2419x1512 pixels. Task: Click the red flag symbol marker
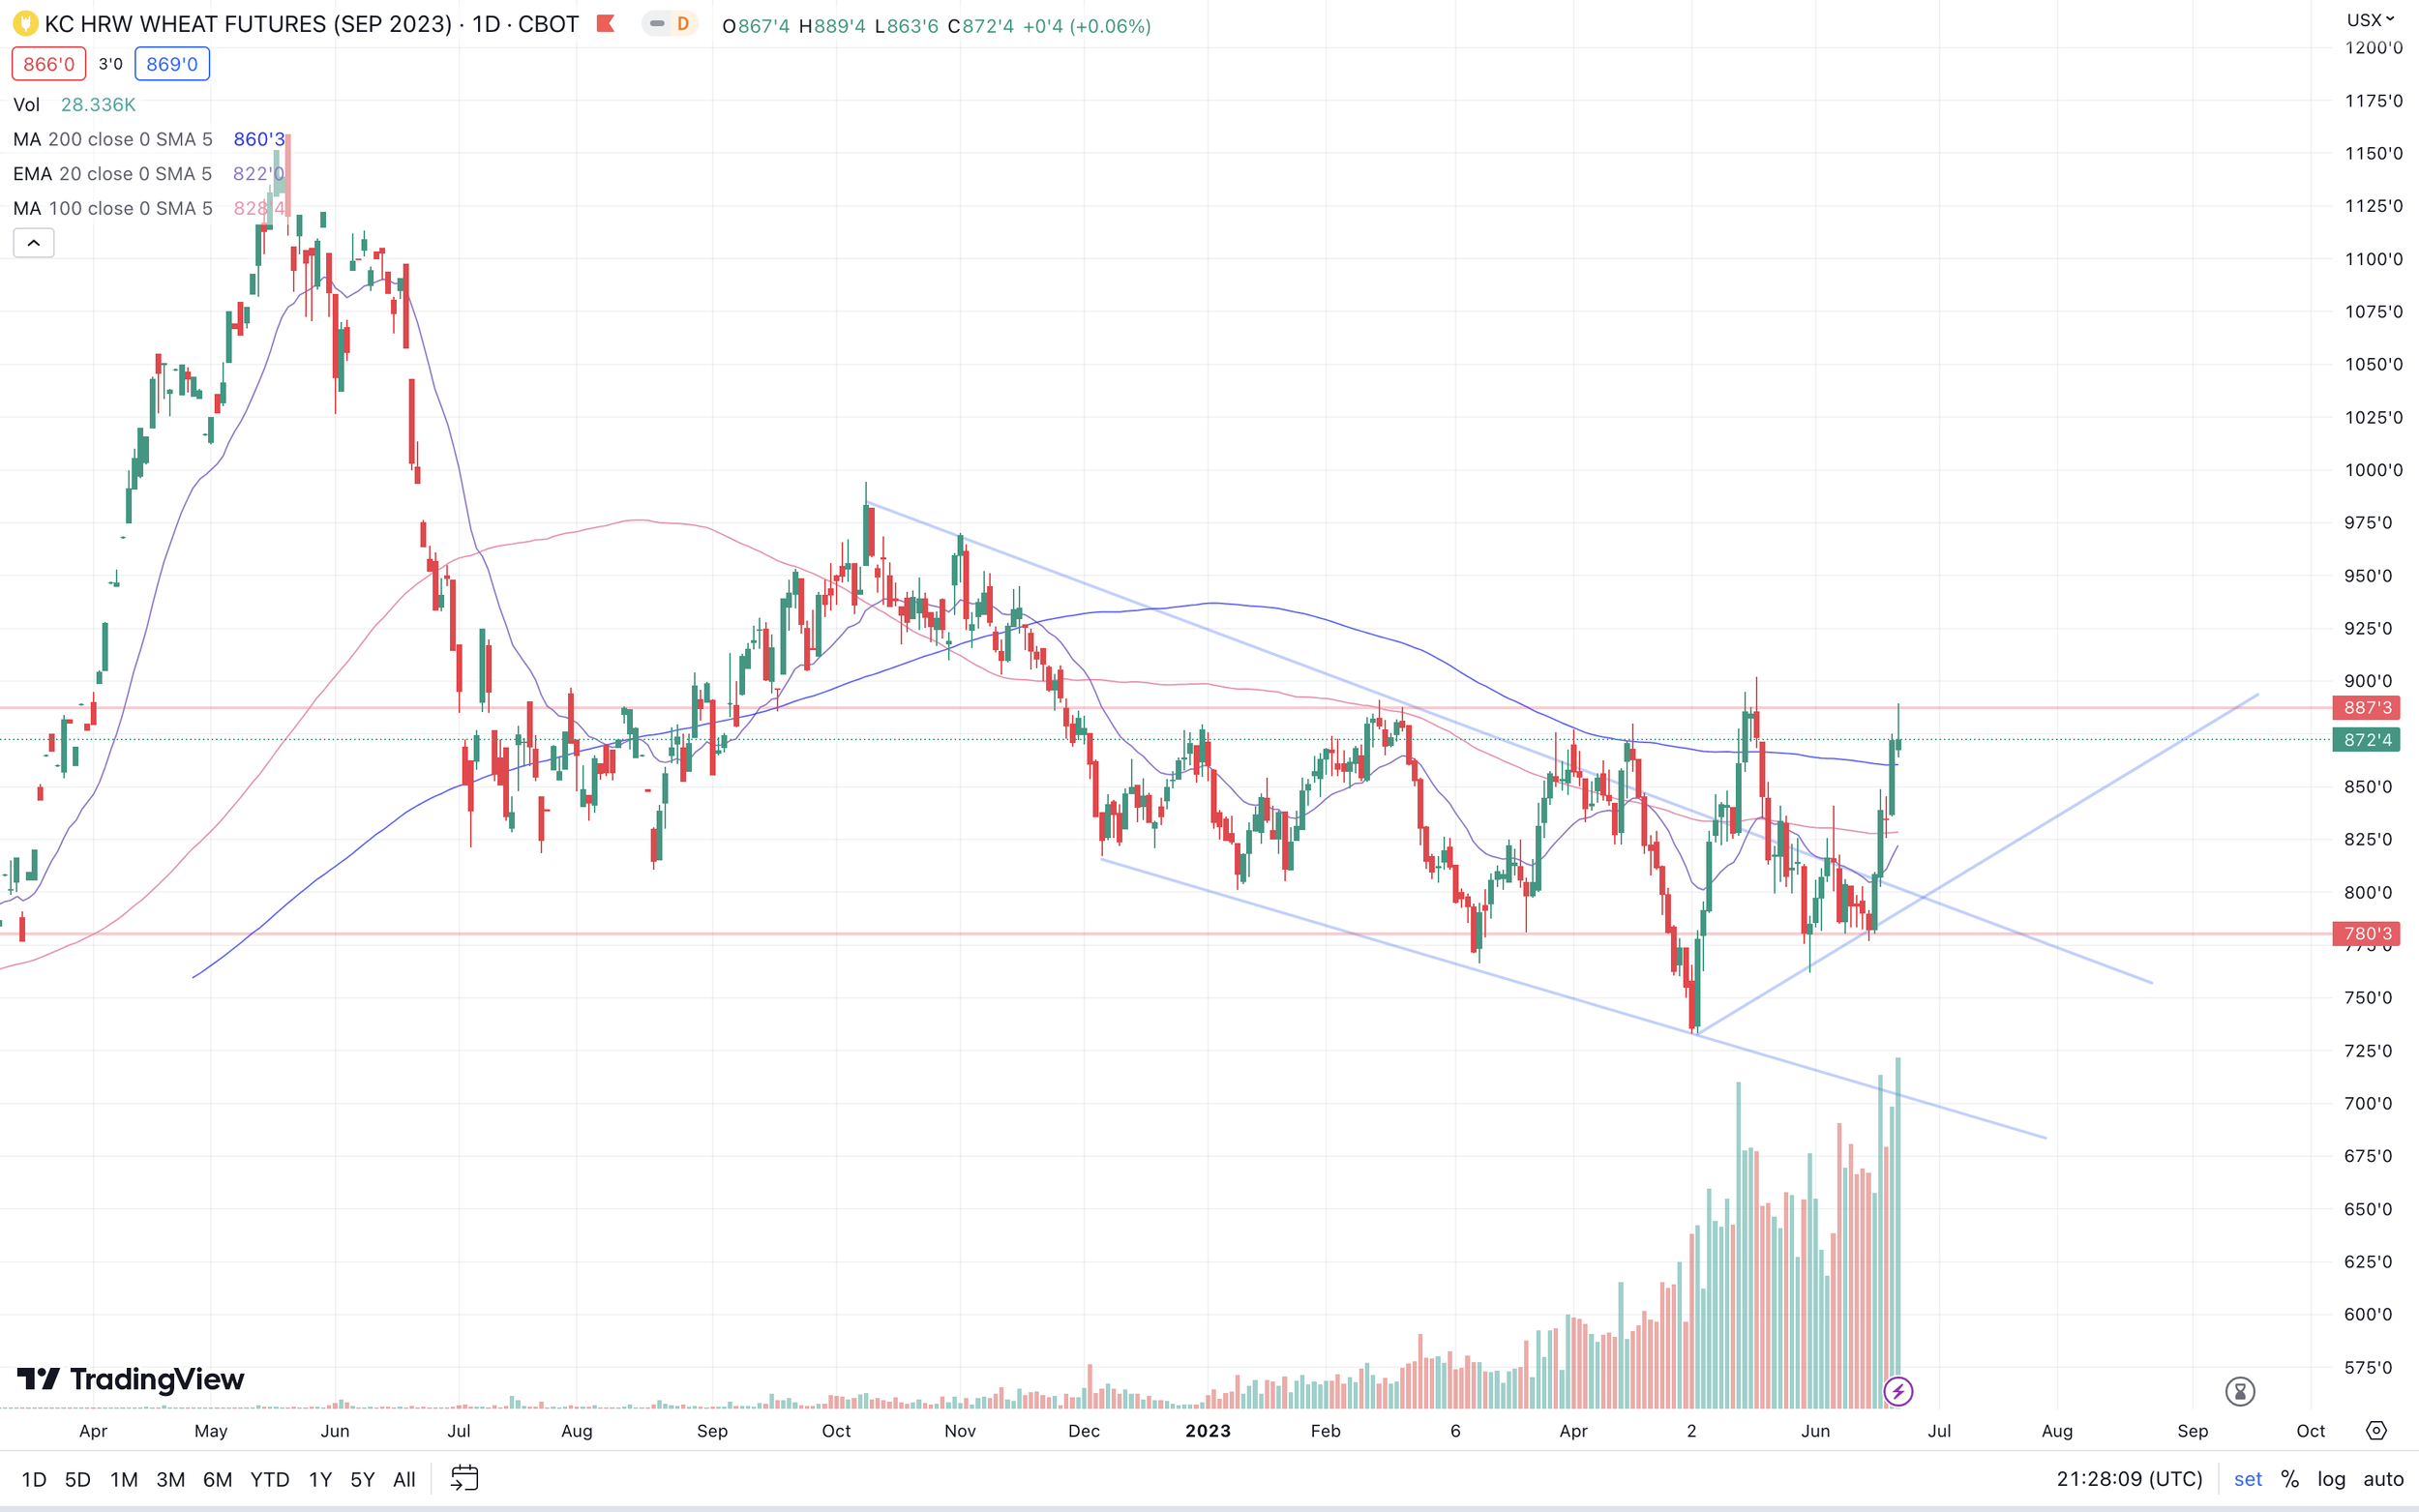tap(605, 24)
